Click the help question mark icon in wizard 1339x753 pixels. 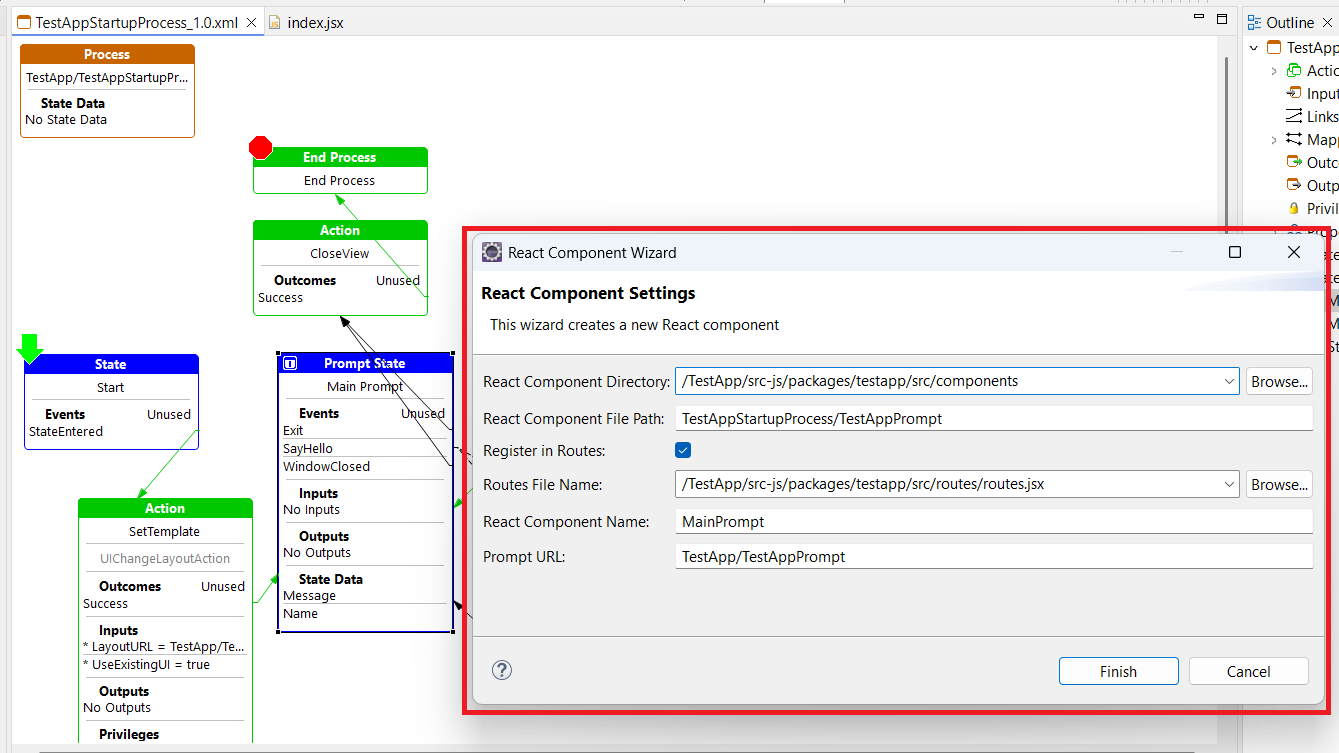pos(502,670)
